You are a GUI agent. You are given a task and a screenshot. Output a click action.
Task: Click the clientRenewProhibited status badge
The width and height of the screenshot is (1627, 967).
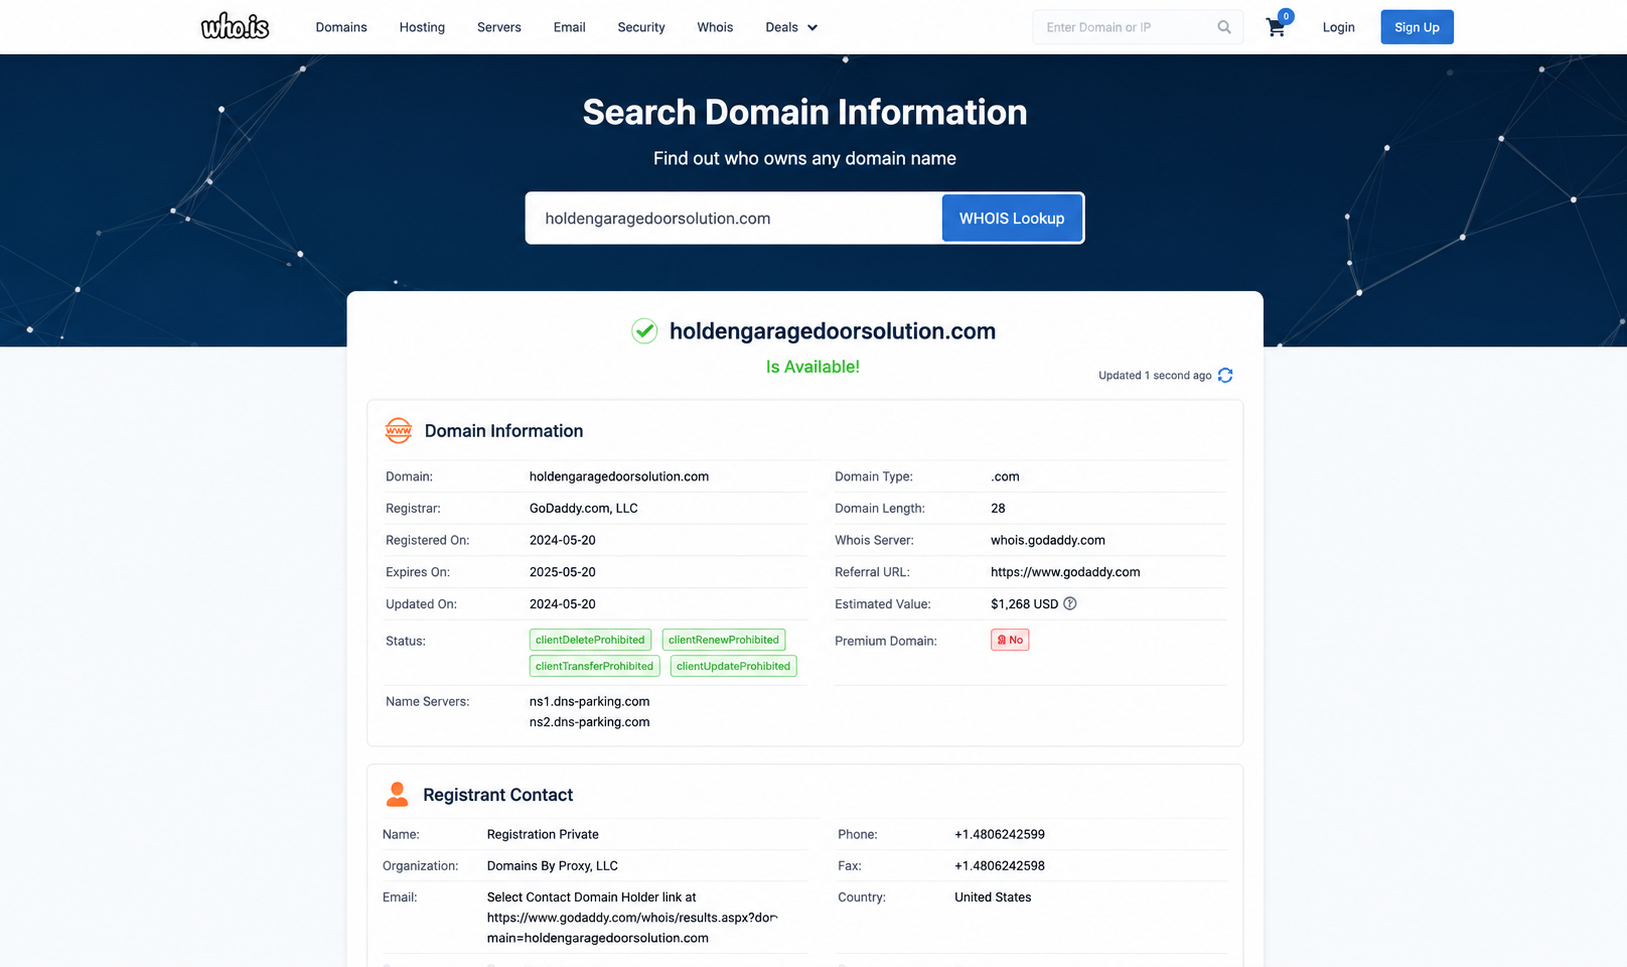[x=724, y=640]
